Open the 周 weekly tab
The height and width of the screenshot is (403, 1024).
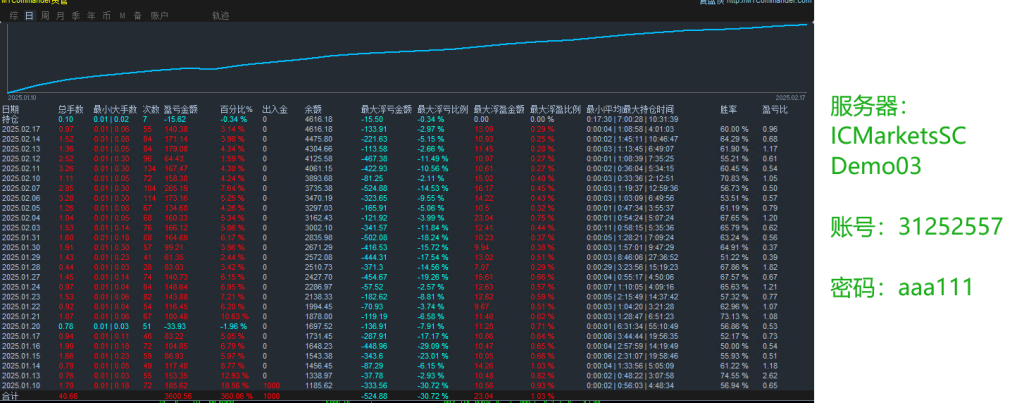coord(44,16)
